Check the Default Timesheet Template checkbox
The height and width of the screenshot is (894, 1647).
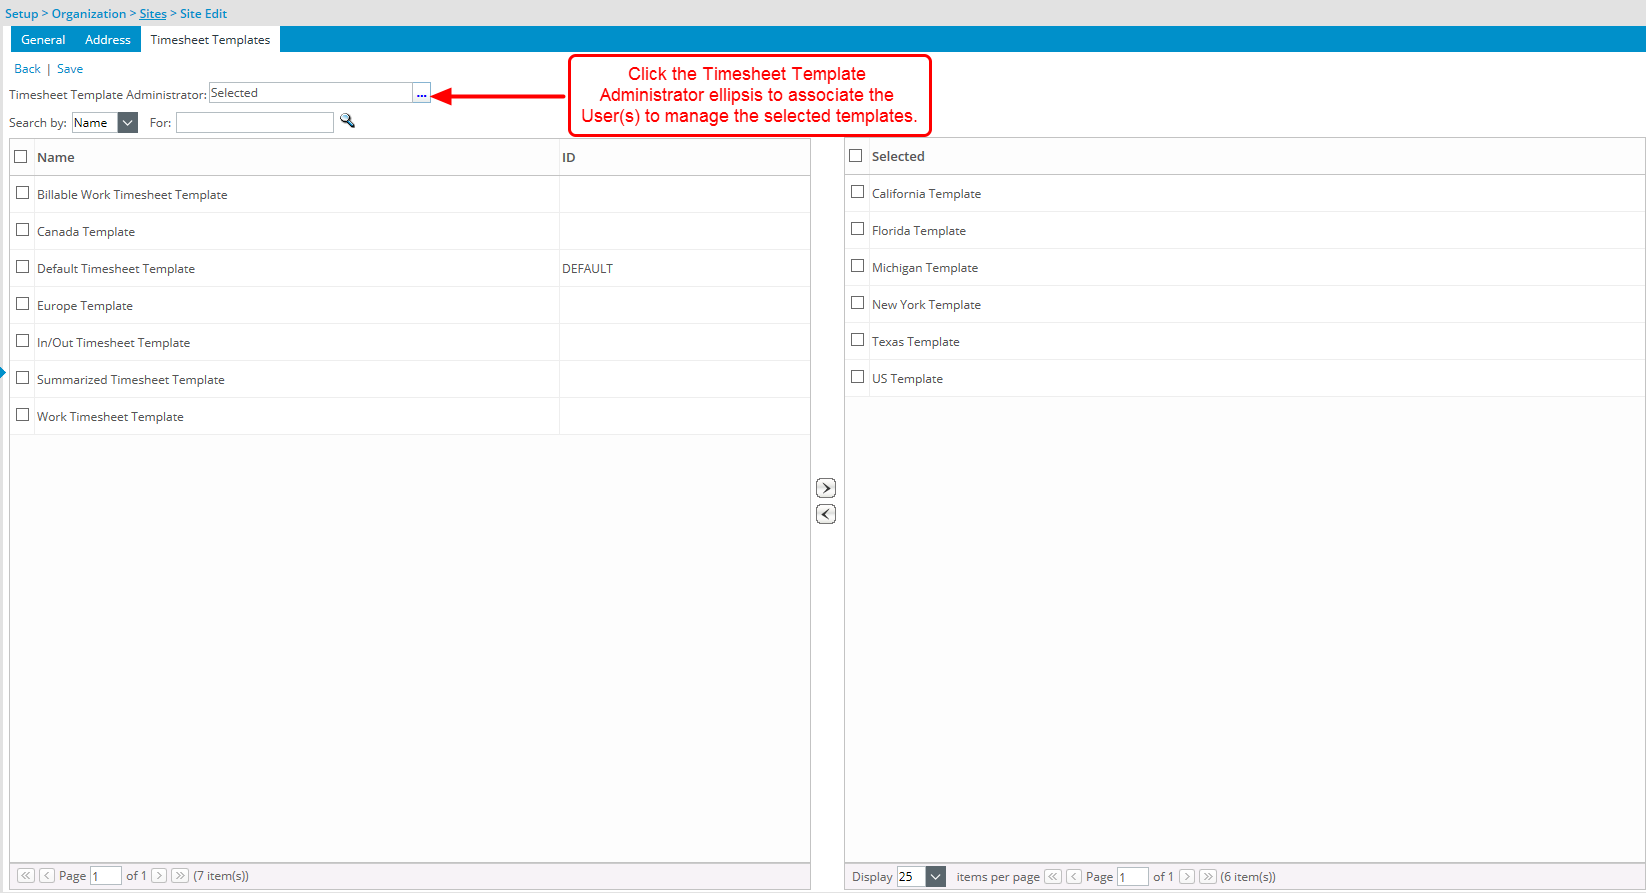22,267
